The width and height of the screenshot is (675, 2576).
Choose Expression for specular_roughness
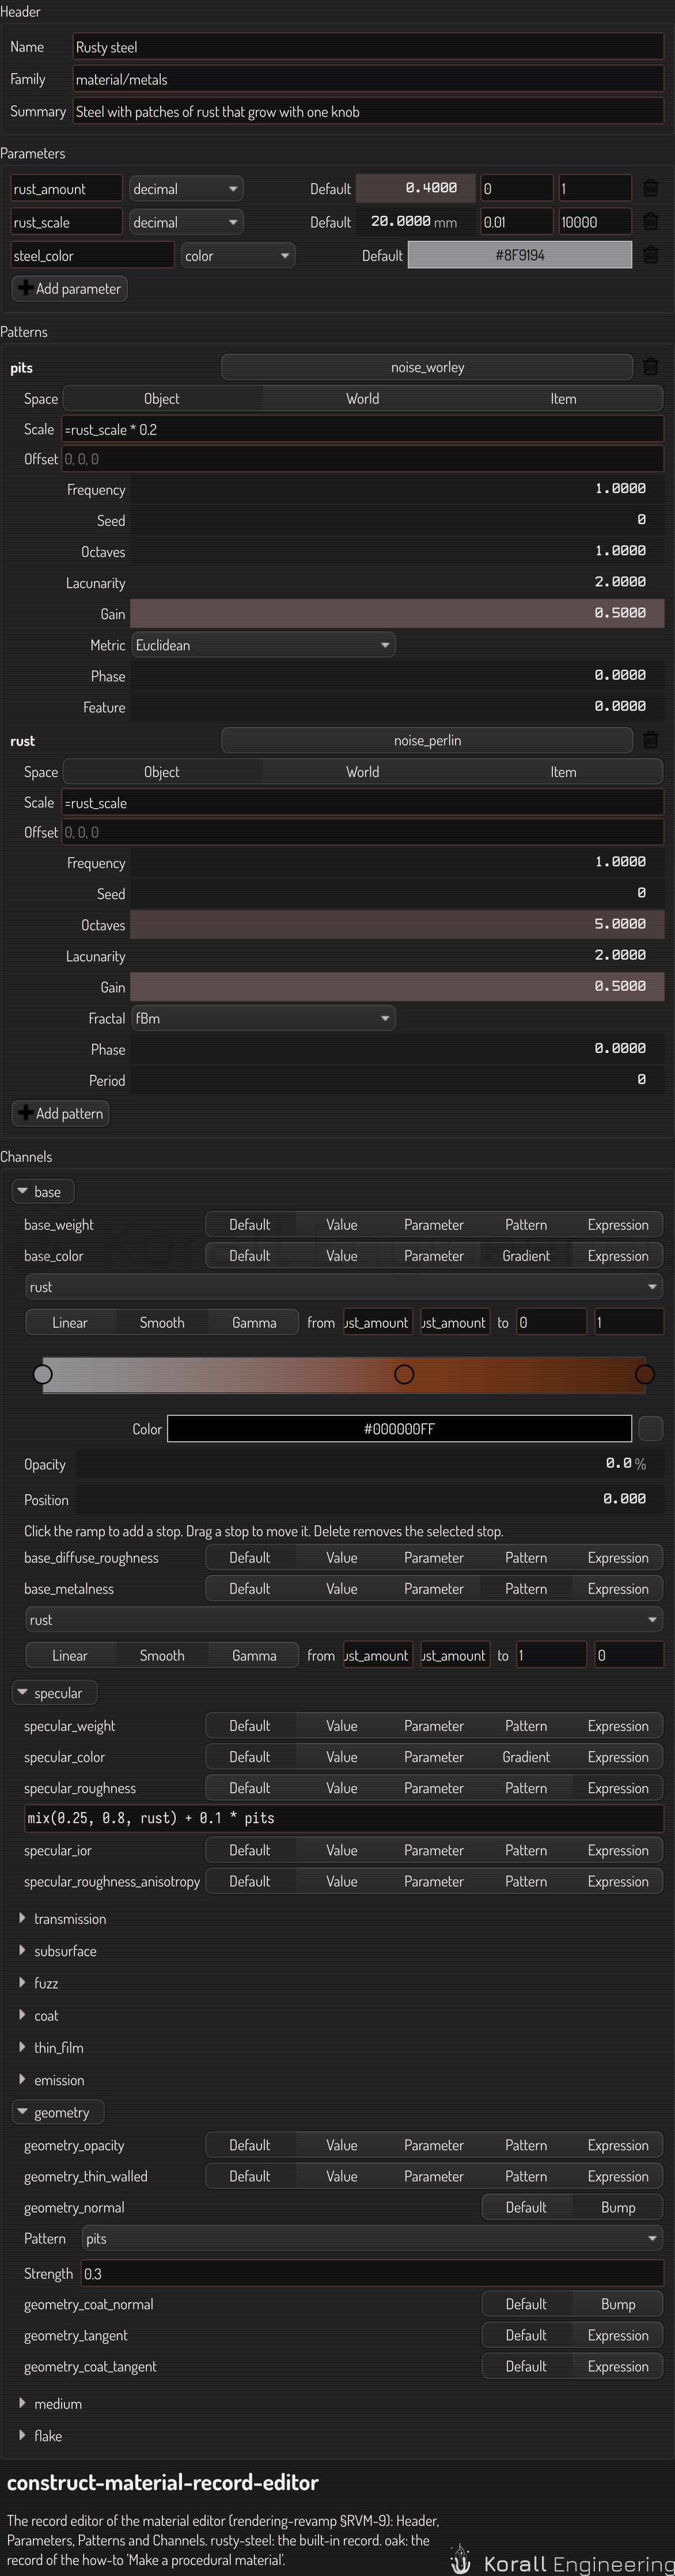tap(618, 1788)
